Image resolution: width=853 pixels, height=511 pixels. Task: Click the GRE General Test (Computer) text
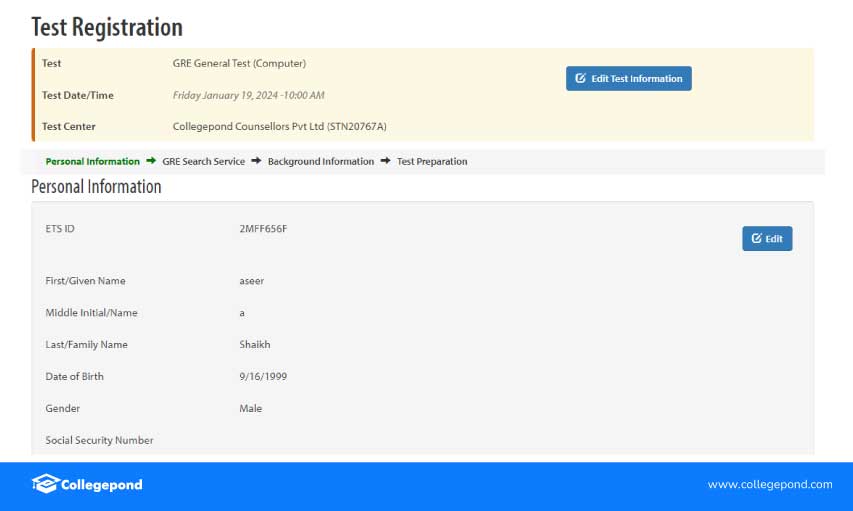pos(239,64)
